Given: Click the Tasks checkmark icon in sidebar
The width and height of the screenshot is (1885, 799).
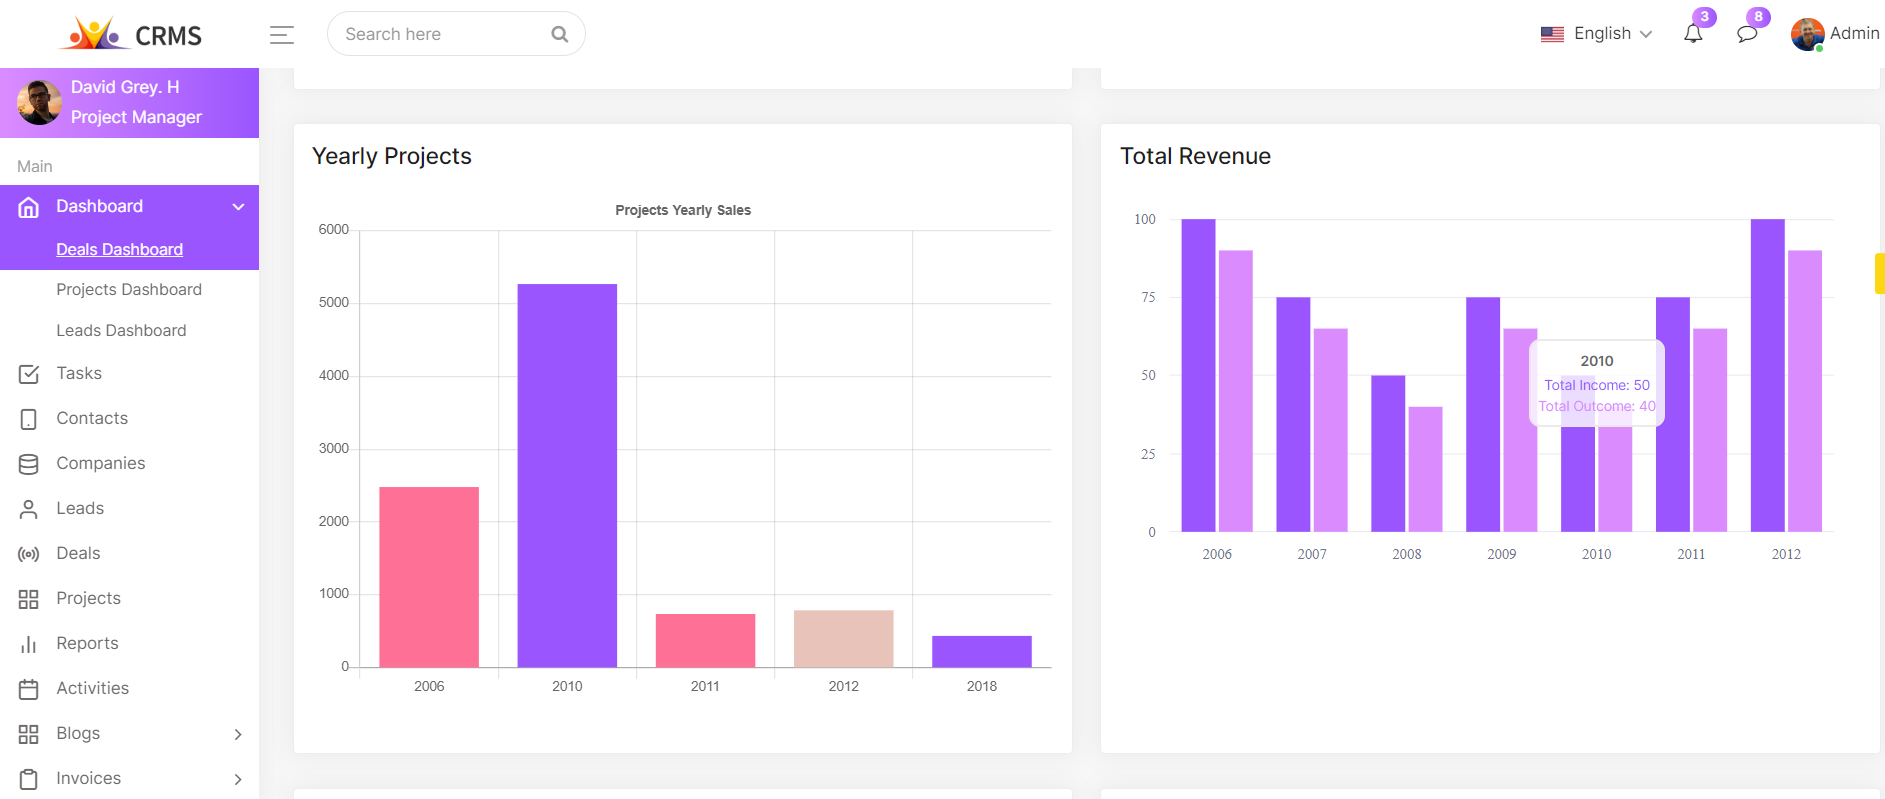Looking at the screenshot, I should (x=29, y=374).
